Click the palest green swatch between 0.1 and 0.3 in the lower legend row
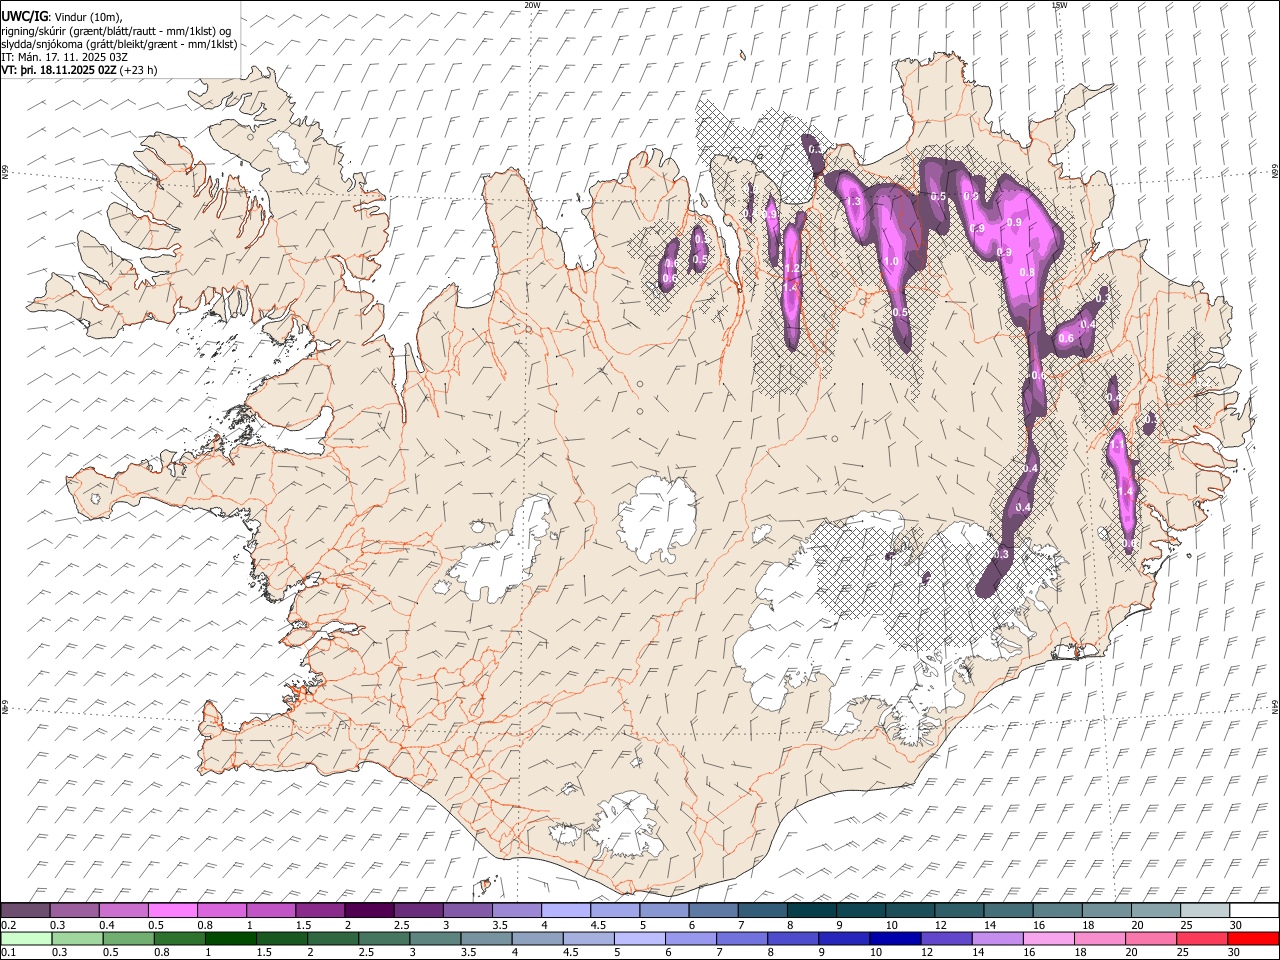The image size is (1280, 960). coord(26,938)
